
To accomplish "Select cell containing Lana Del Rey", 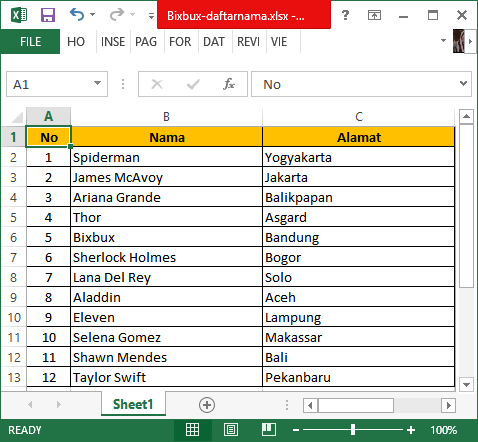I will (167, 277).
